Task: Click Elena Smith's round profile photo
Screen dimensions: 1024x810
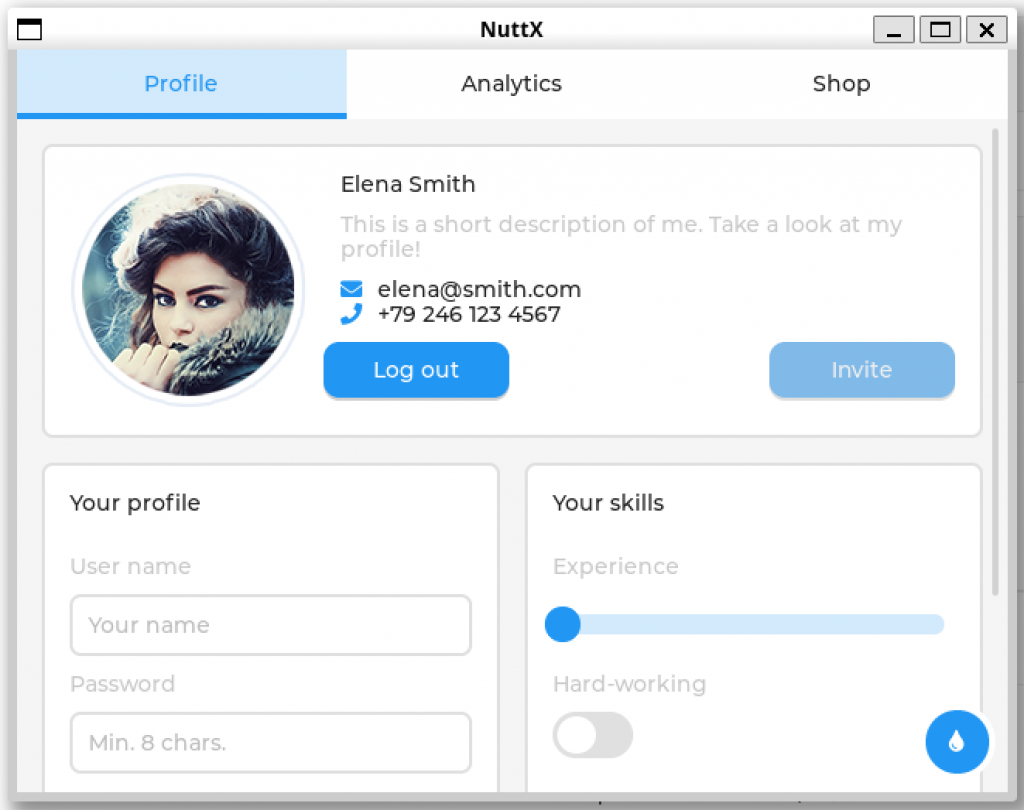Action: tap(188, 290)
